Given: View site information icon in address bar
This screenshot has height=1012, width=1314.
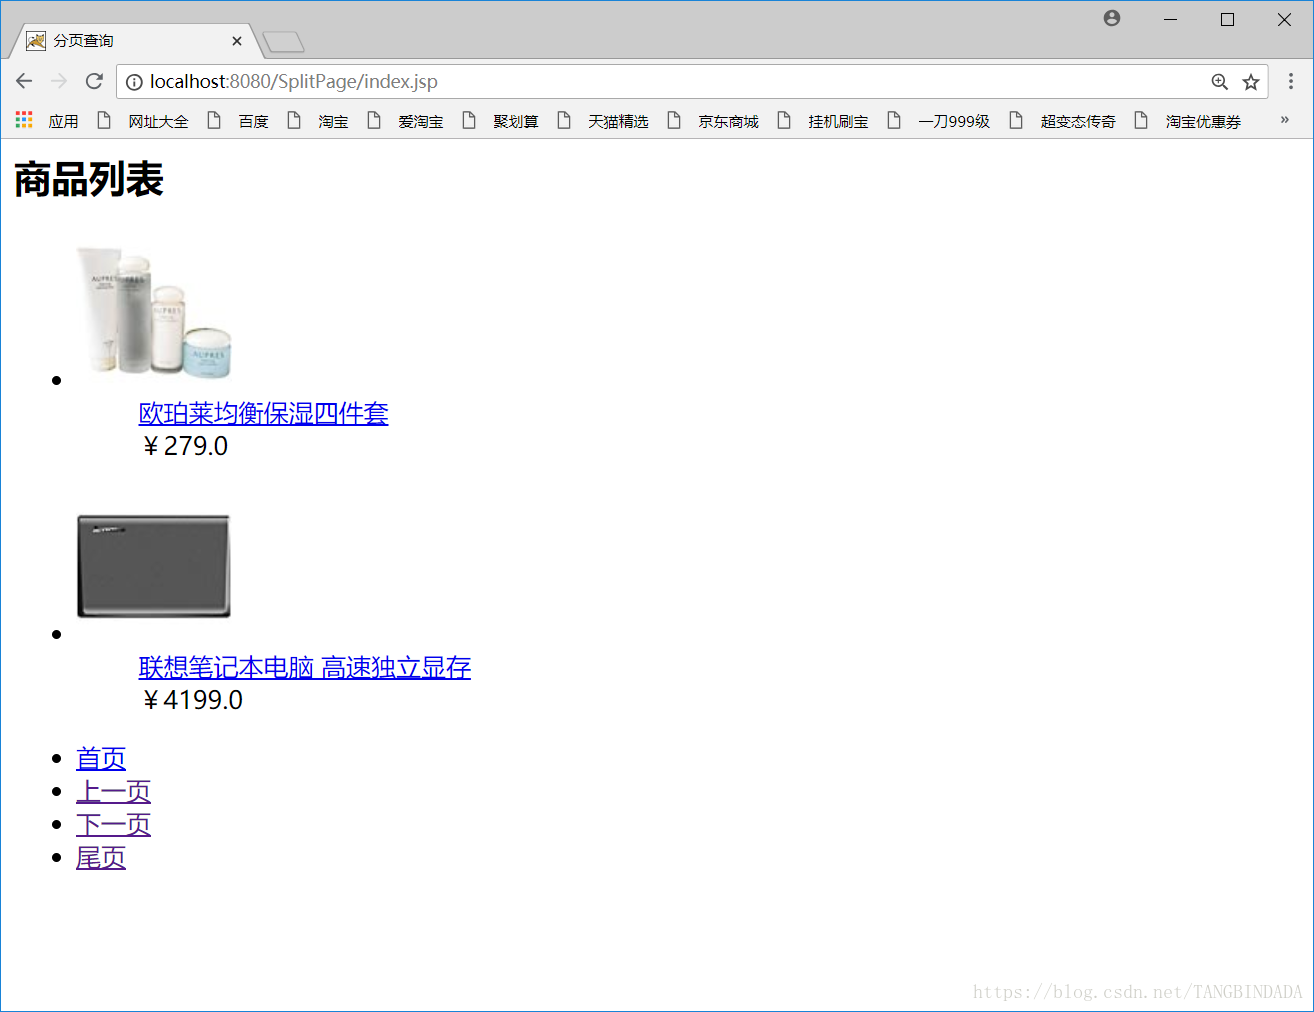Looking at the screenshot, I should 134,82.
